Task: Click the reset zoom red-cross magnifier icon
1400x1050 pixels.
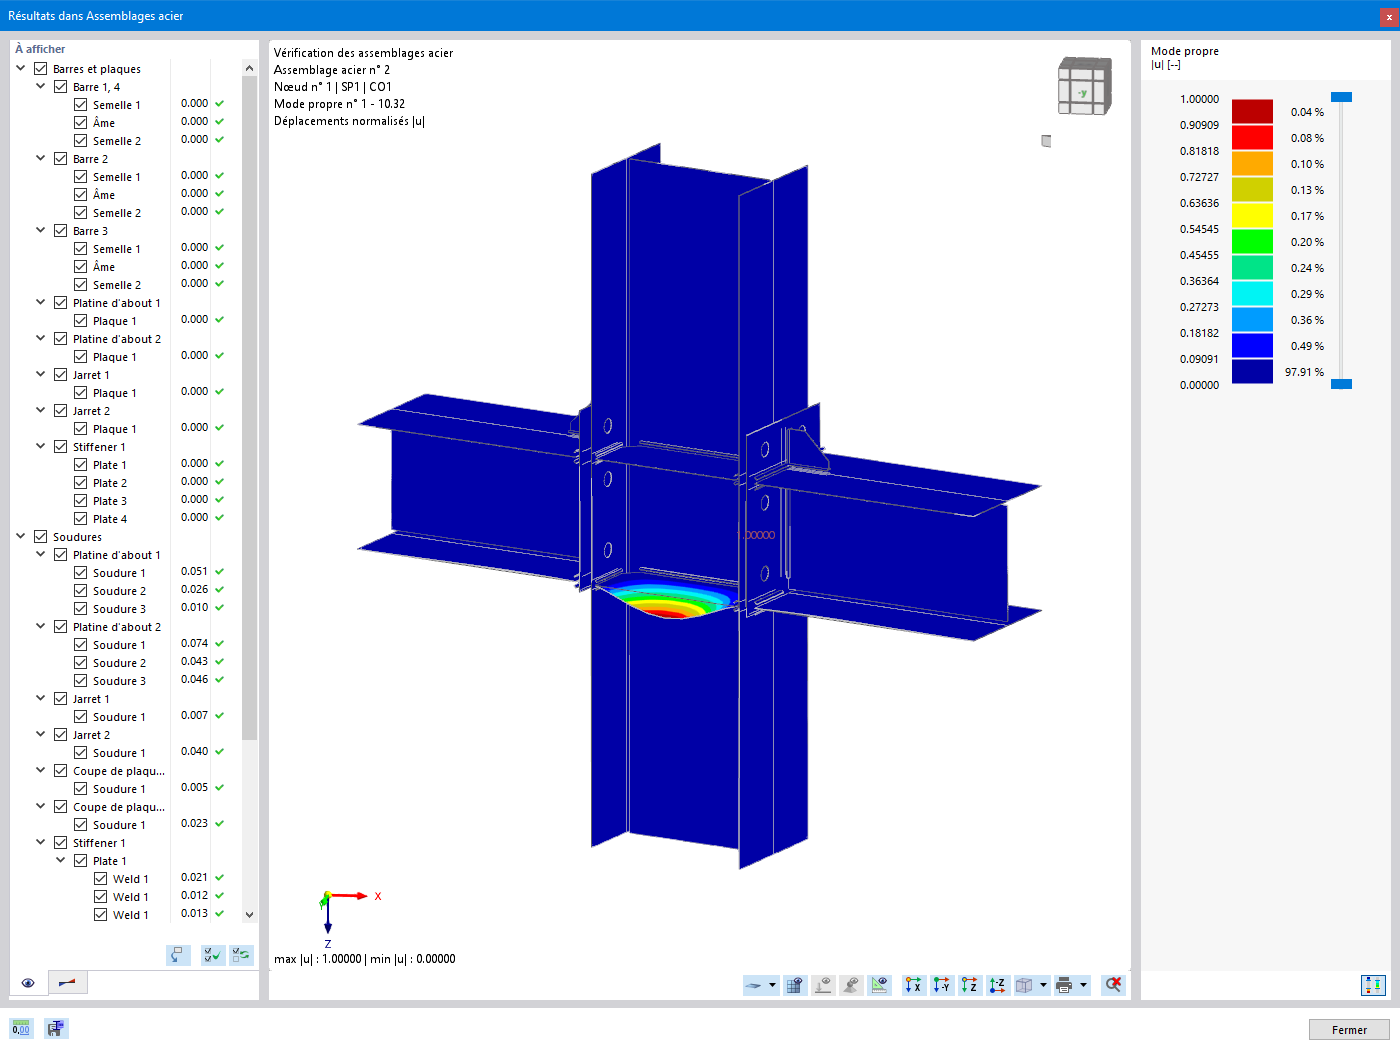Action: [1113, 985]
